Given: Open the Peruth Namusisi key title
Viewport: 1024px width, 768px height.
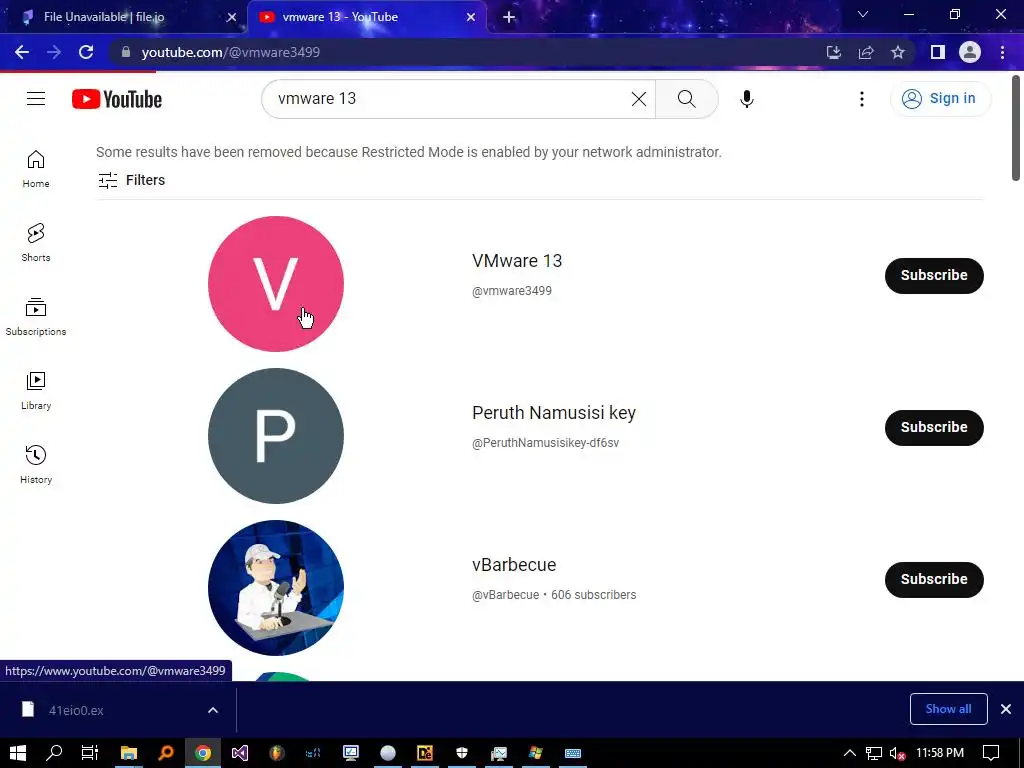Looking at the screenshot, I should tap(554, 413).
